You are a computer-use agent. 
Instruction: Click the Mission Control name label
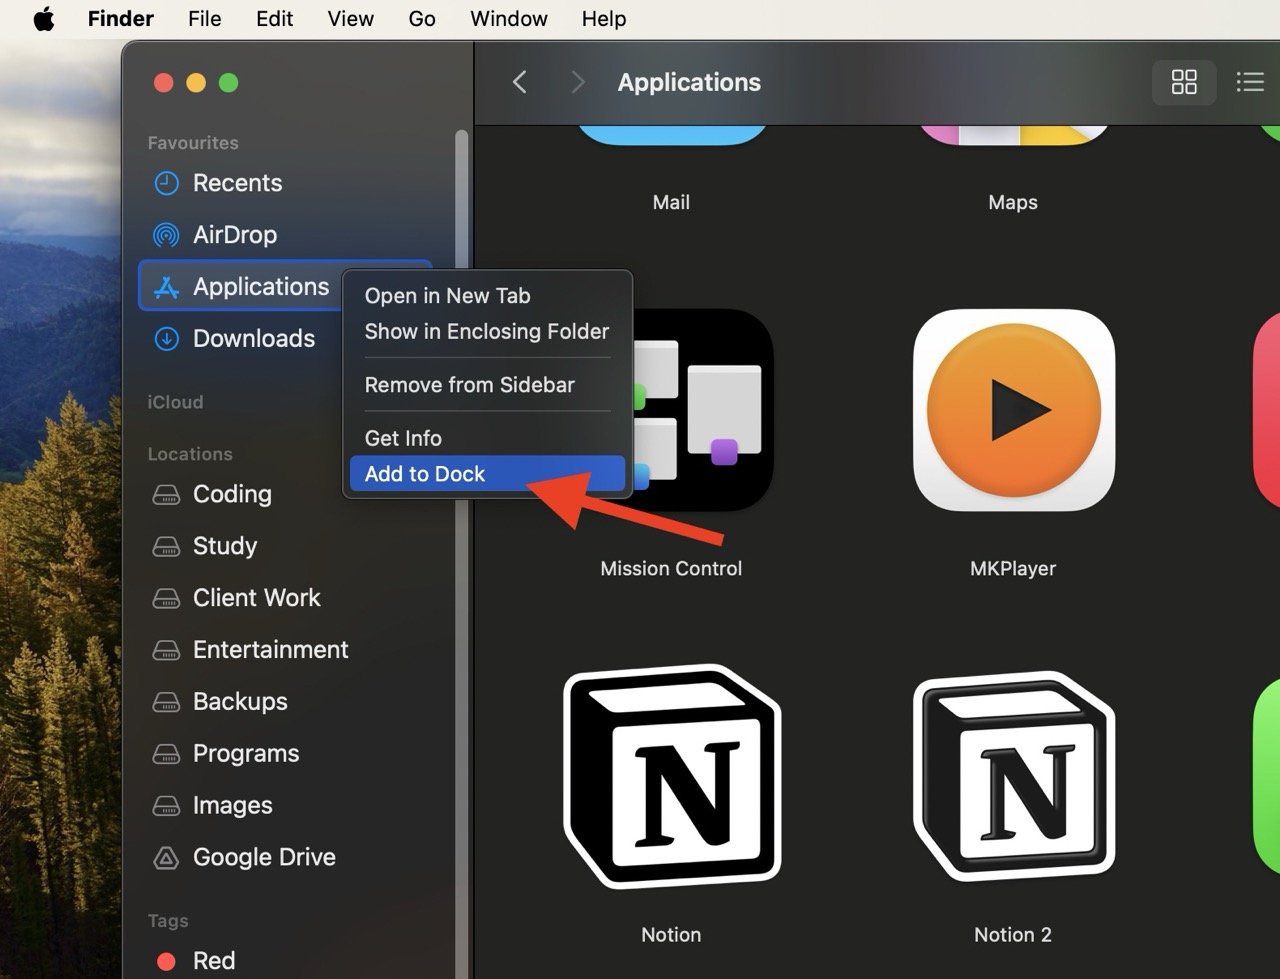point(671,568)
